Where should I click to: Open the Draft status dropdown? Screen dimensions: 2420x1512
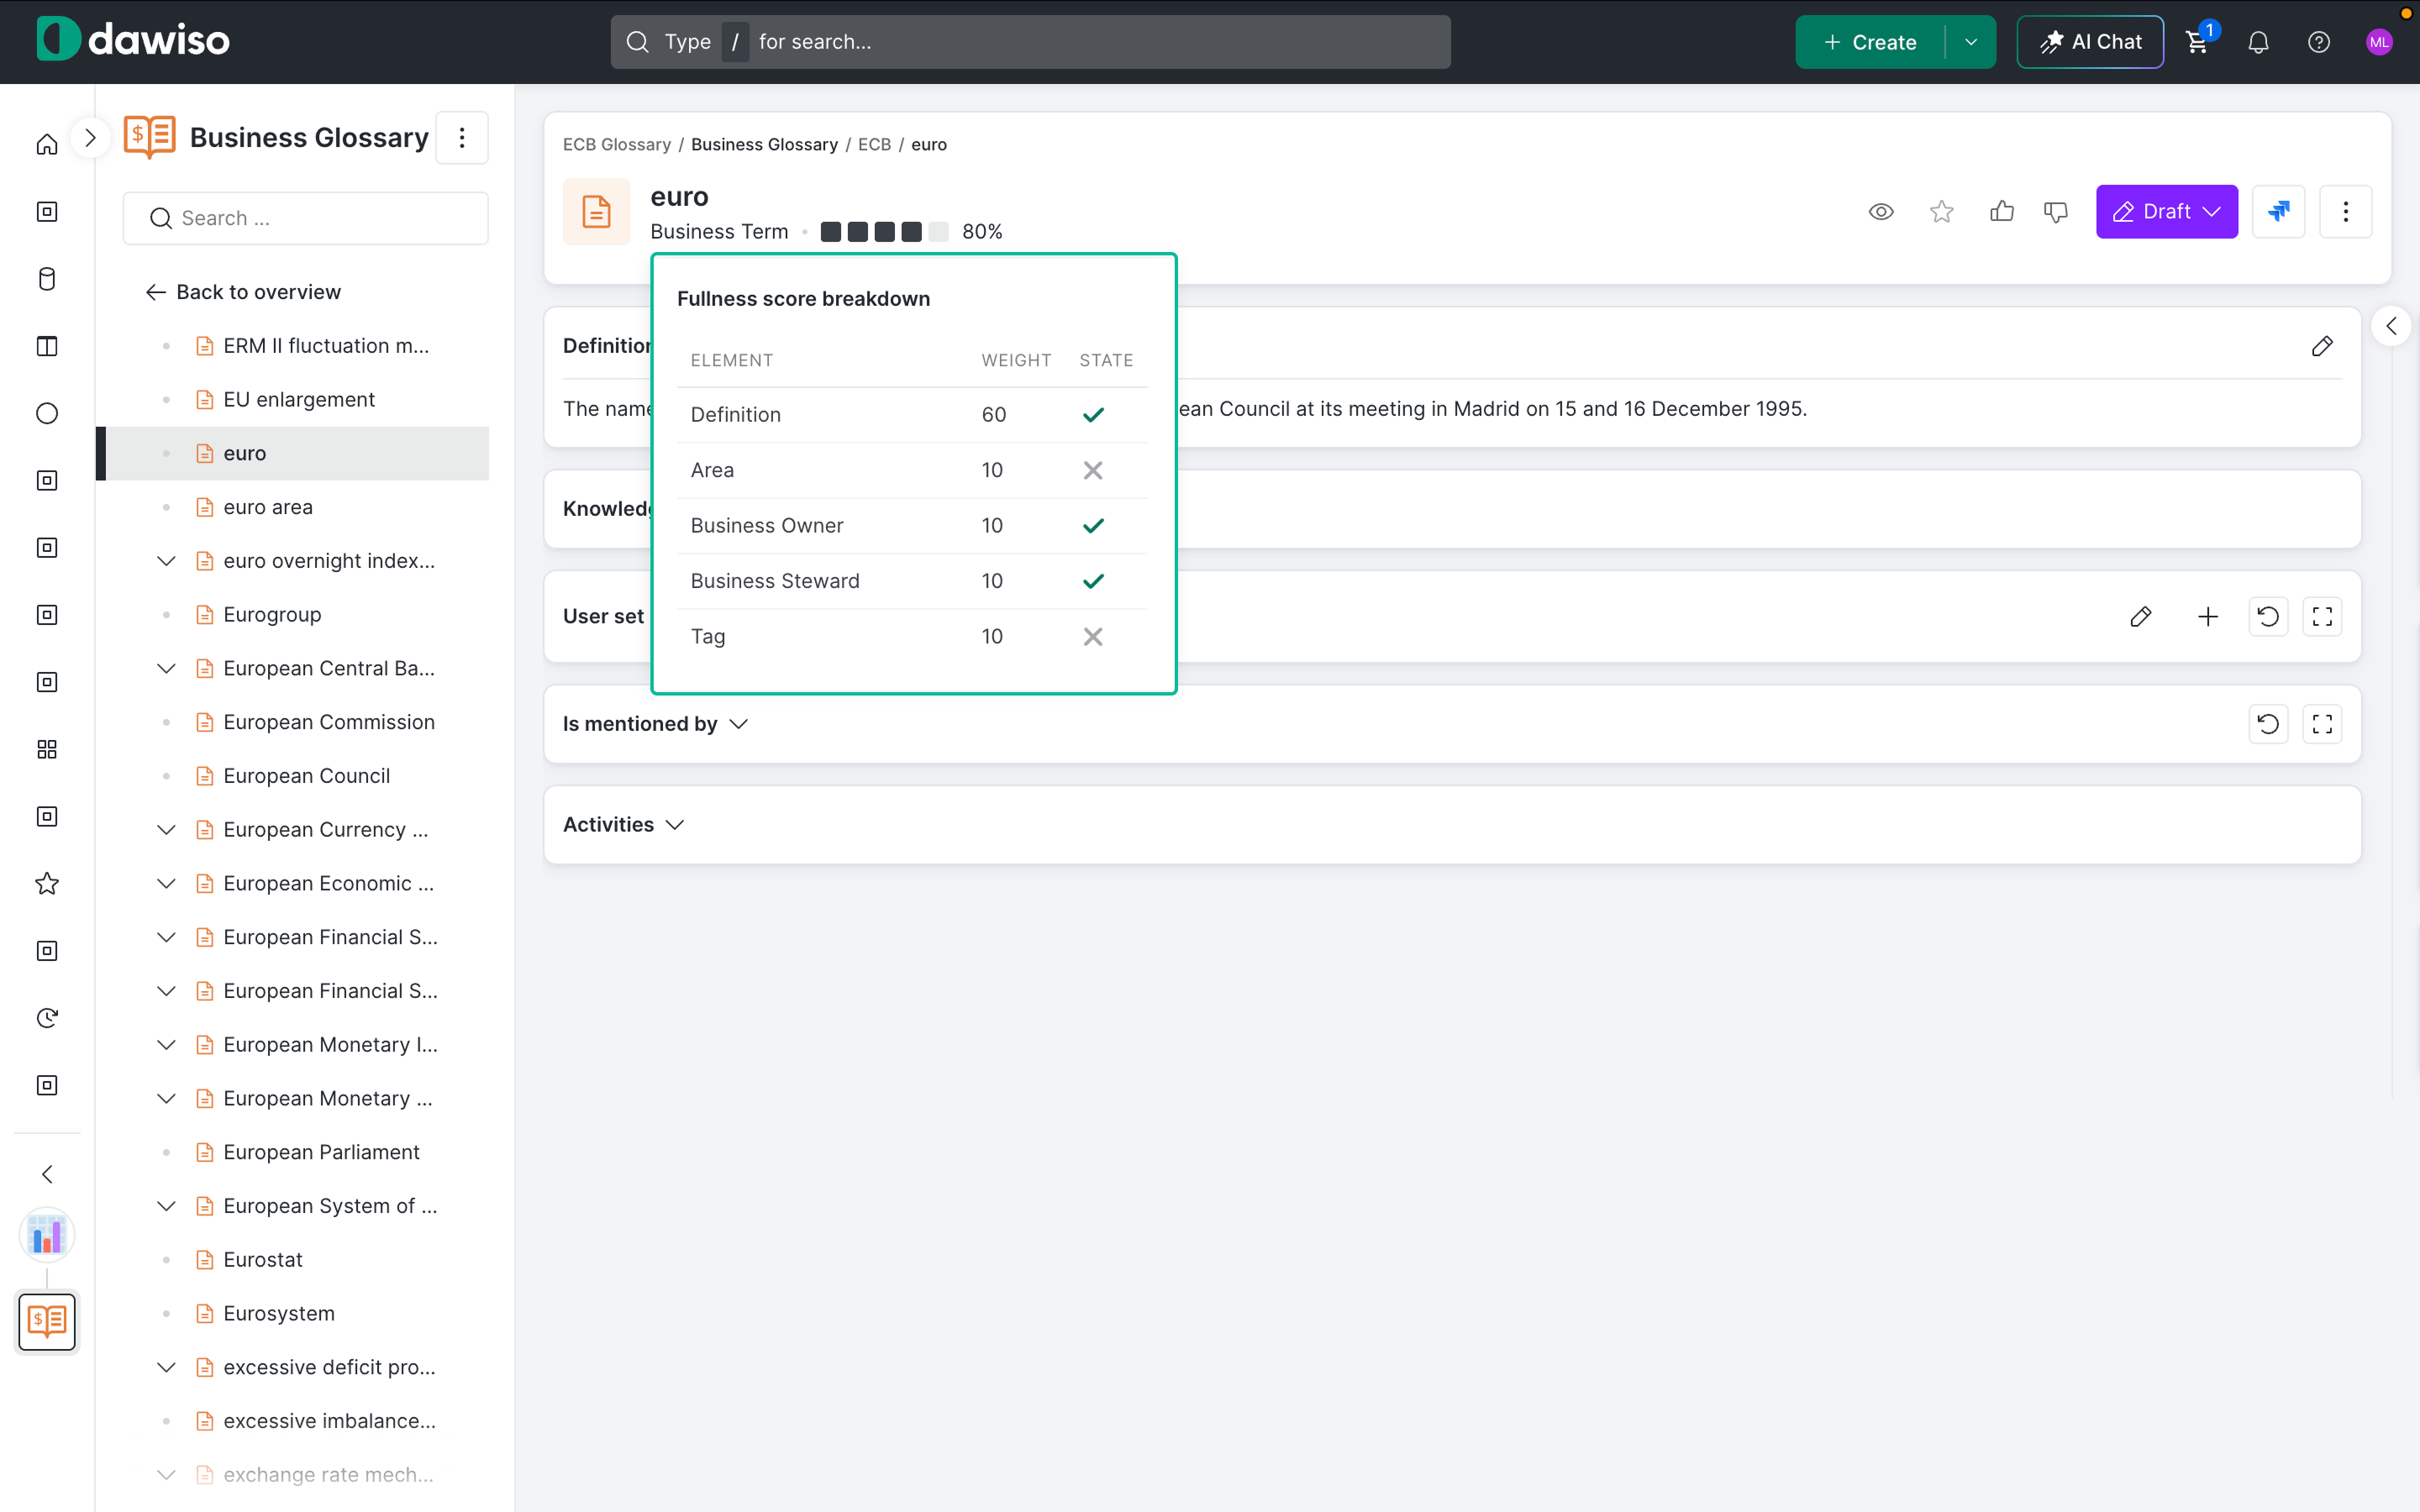[2166, 211]
